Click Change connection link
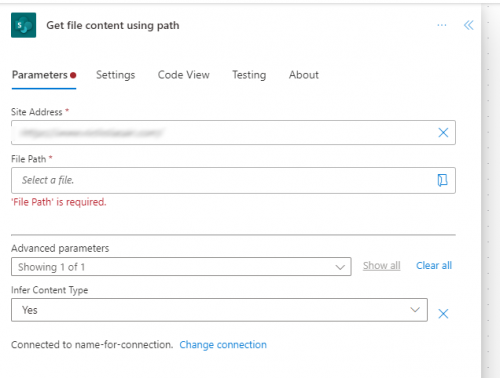The height and width of the screenshot is (378, 500). coord(223,345)
